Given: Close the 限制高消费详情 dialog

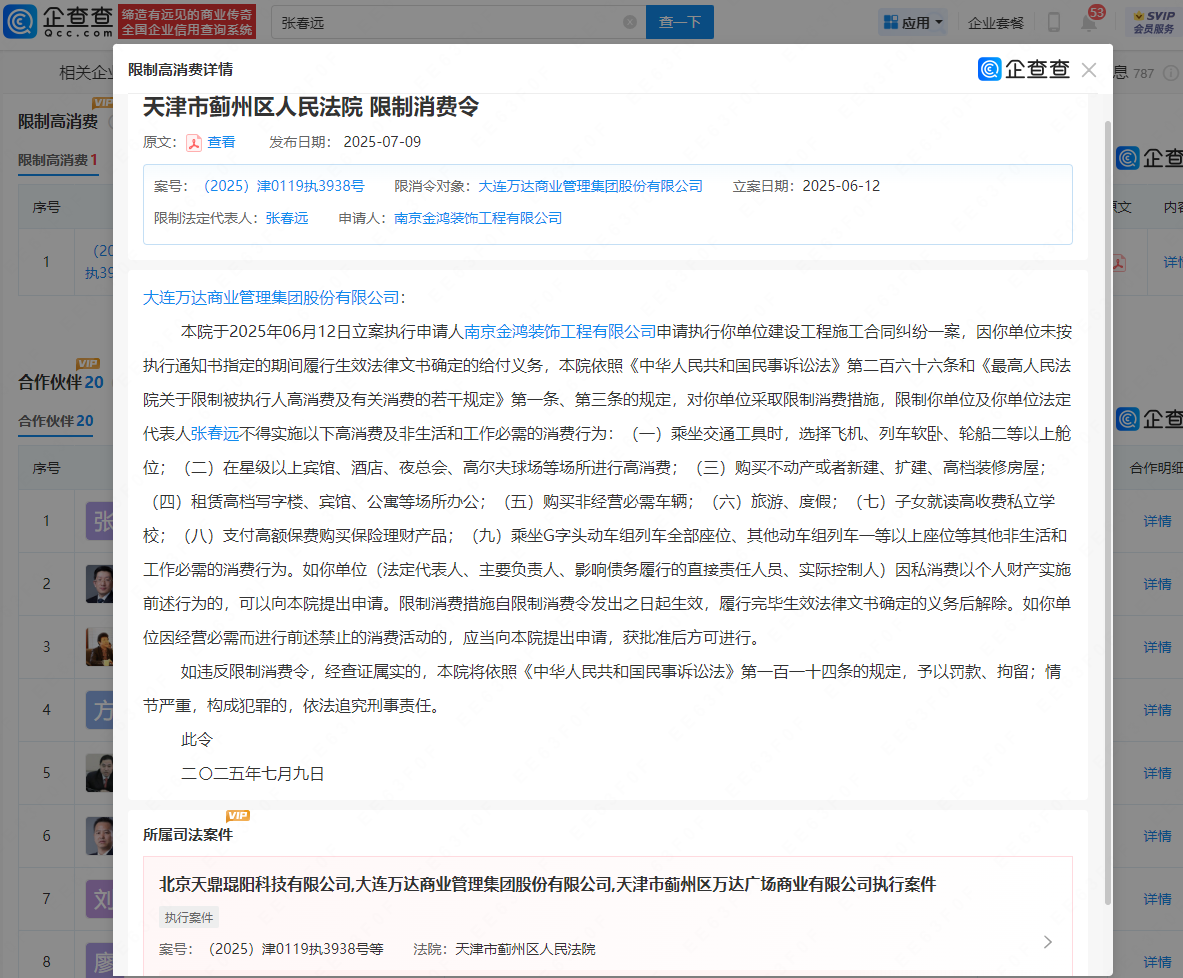Looking at the screenshot, I should [1089, 69].
